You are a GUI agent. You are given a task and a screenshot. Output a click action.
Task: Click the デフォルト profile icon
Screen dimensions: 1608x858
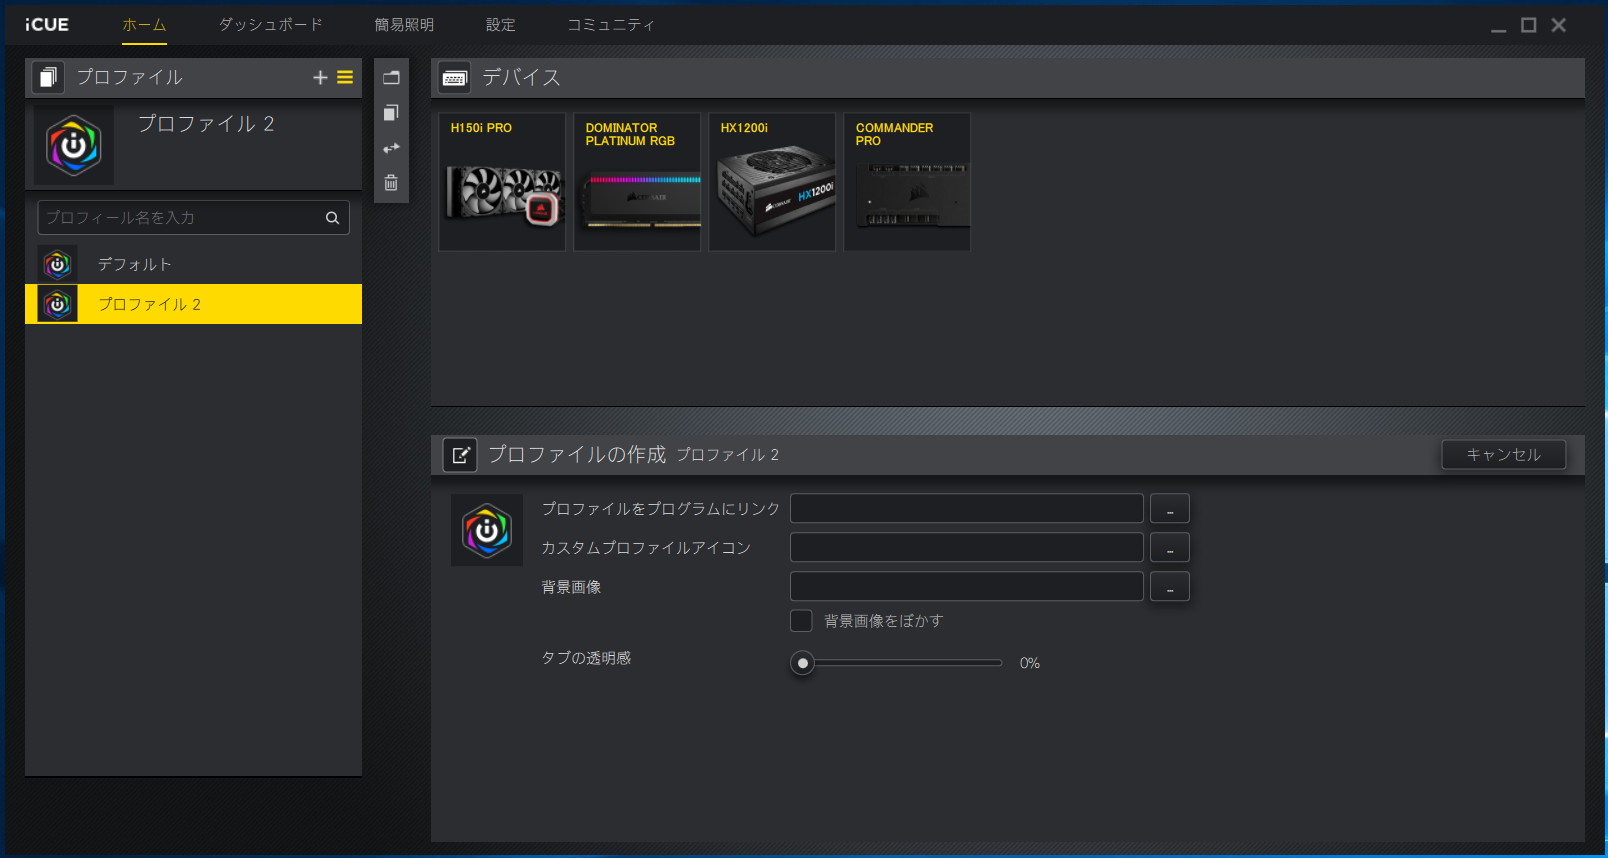point(58,264)
